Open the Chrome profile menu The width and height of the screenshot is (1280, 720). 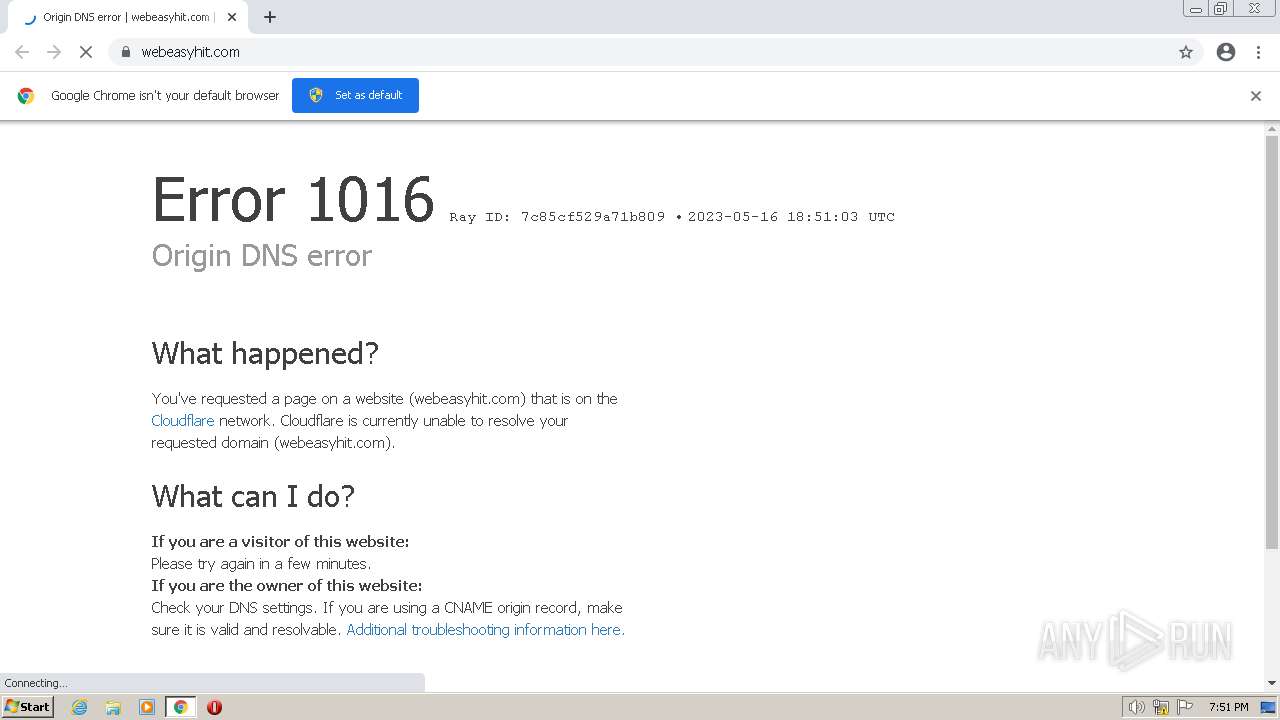tap(1226, 52)
